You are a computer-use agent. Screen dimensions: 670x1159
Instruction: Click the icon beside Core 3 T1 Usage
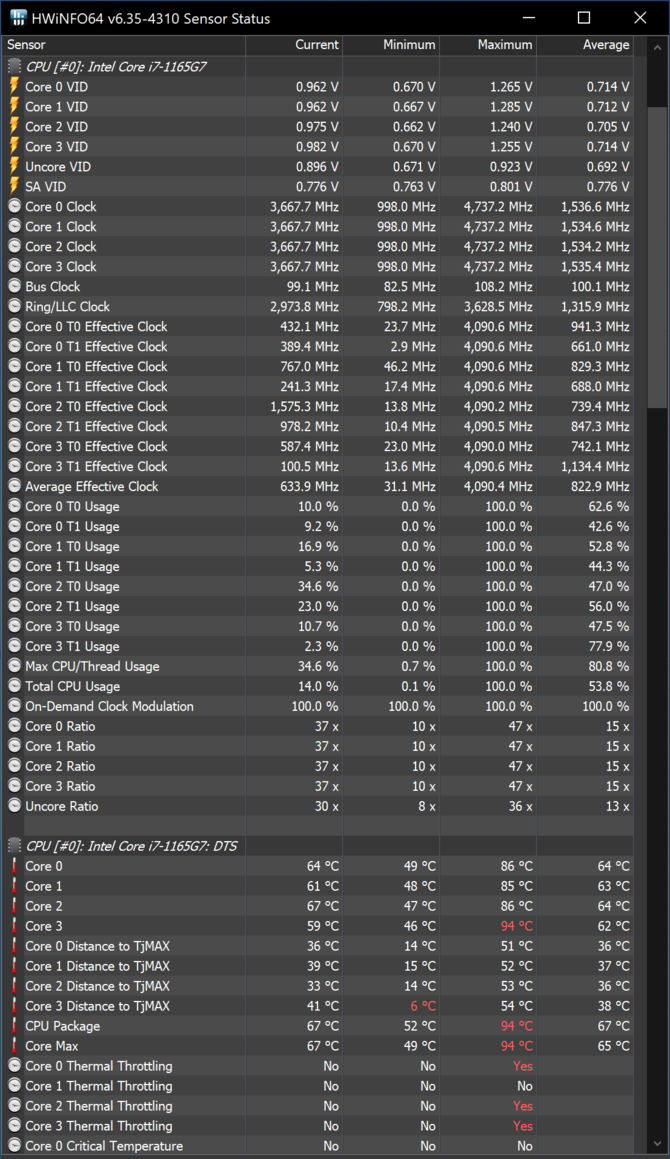[14, 645]
